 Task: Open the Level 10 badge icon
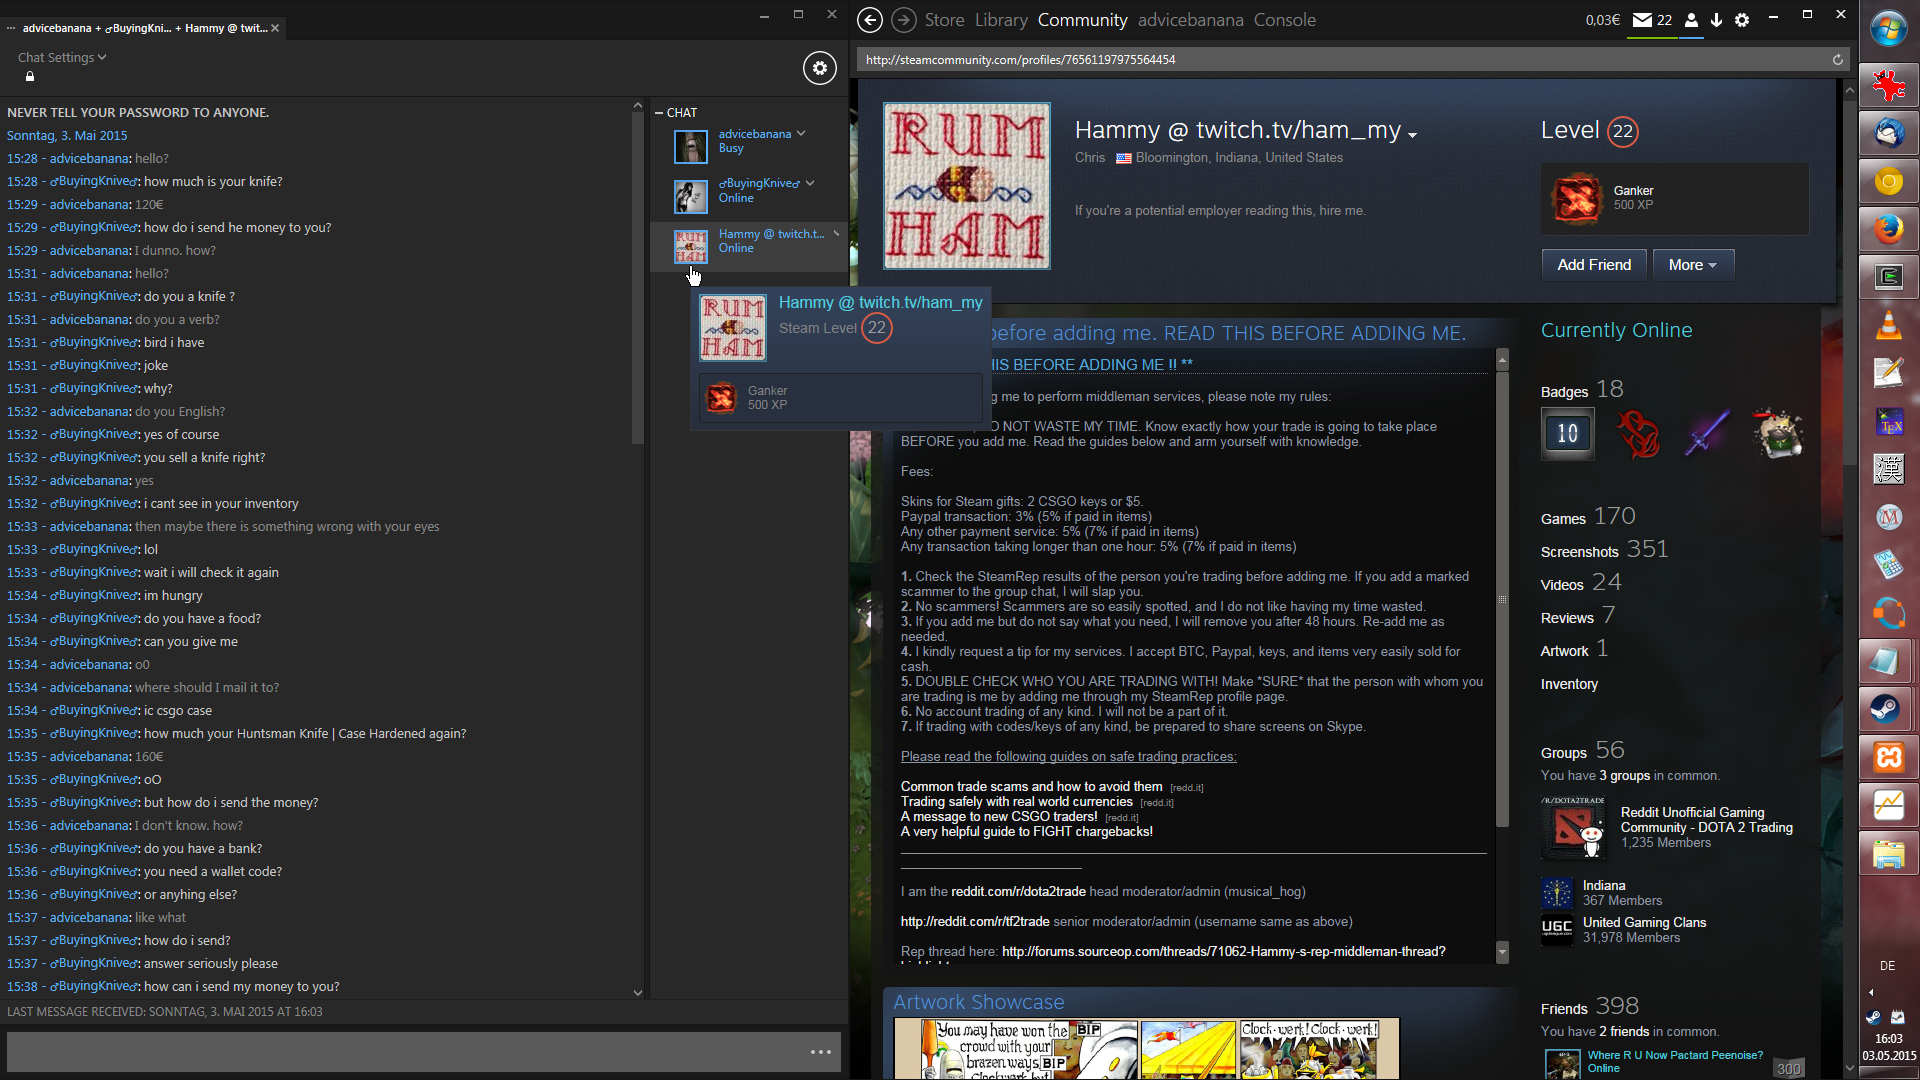1567,433
